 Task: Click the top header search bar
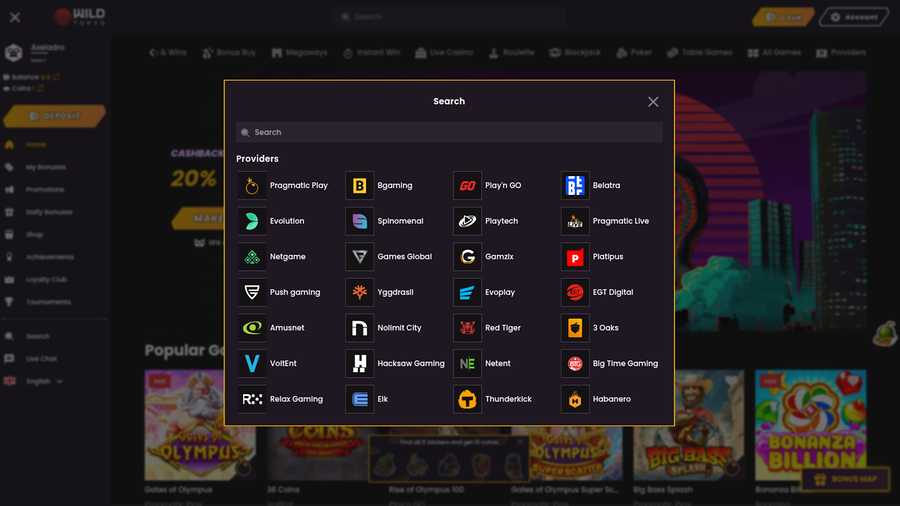[449, 17]
